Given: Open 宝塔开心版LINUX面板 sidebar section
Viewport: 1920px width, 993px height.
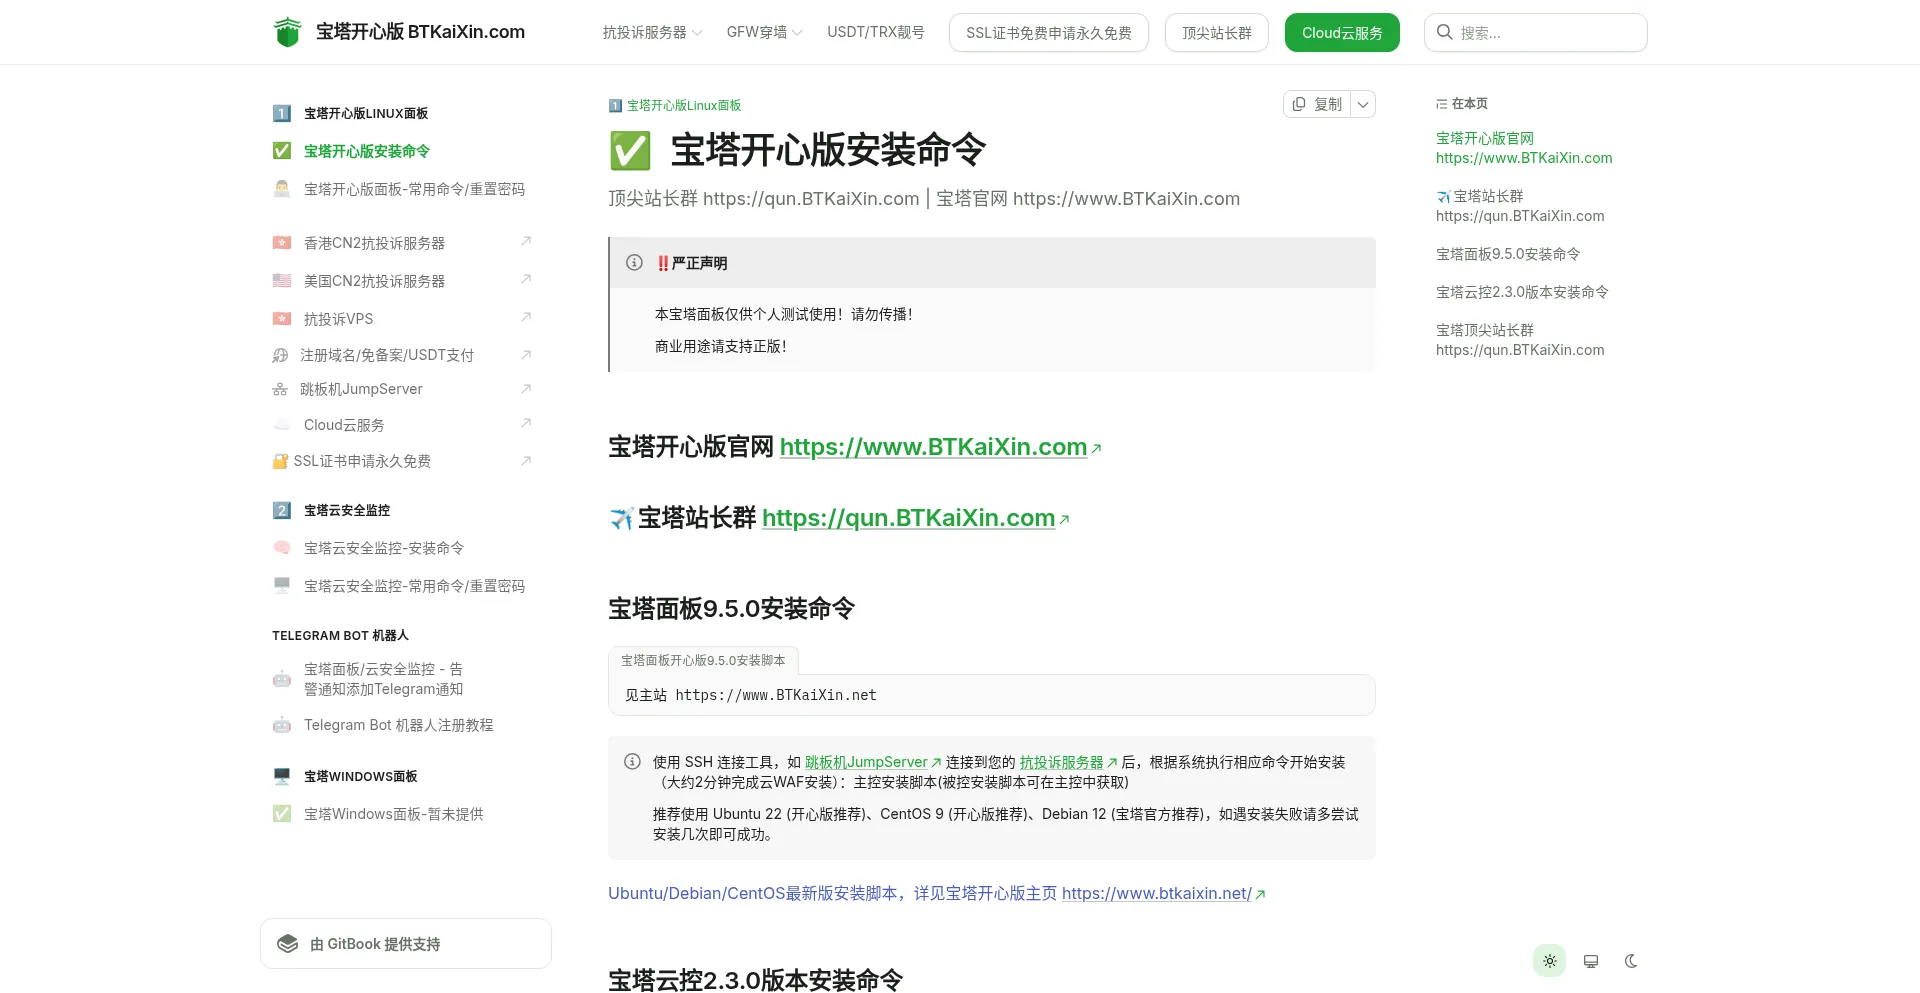Looking at the screenshot, I should 366,113.
